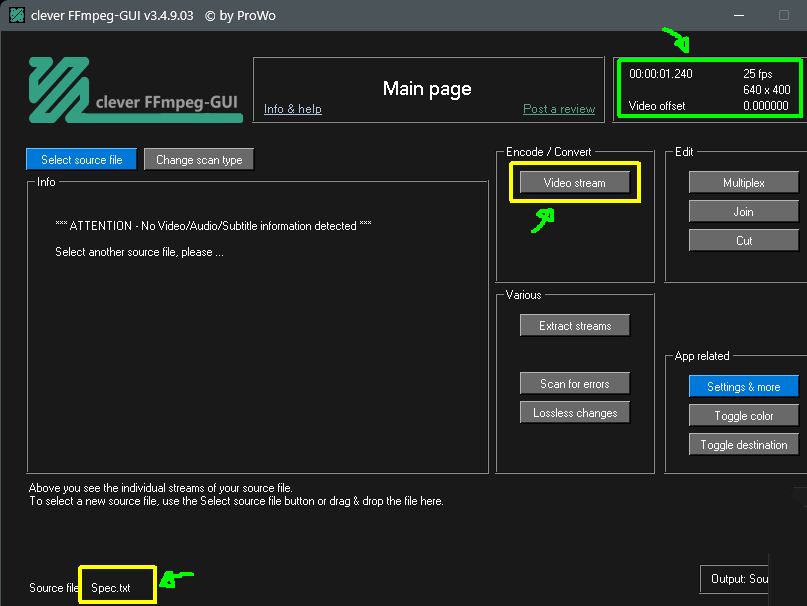Click the Select source file button
Image resolution: width=807 pixels, height=606 pixels.
click(81, 160)
